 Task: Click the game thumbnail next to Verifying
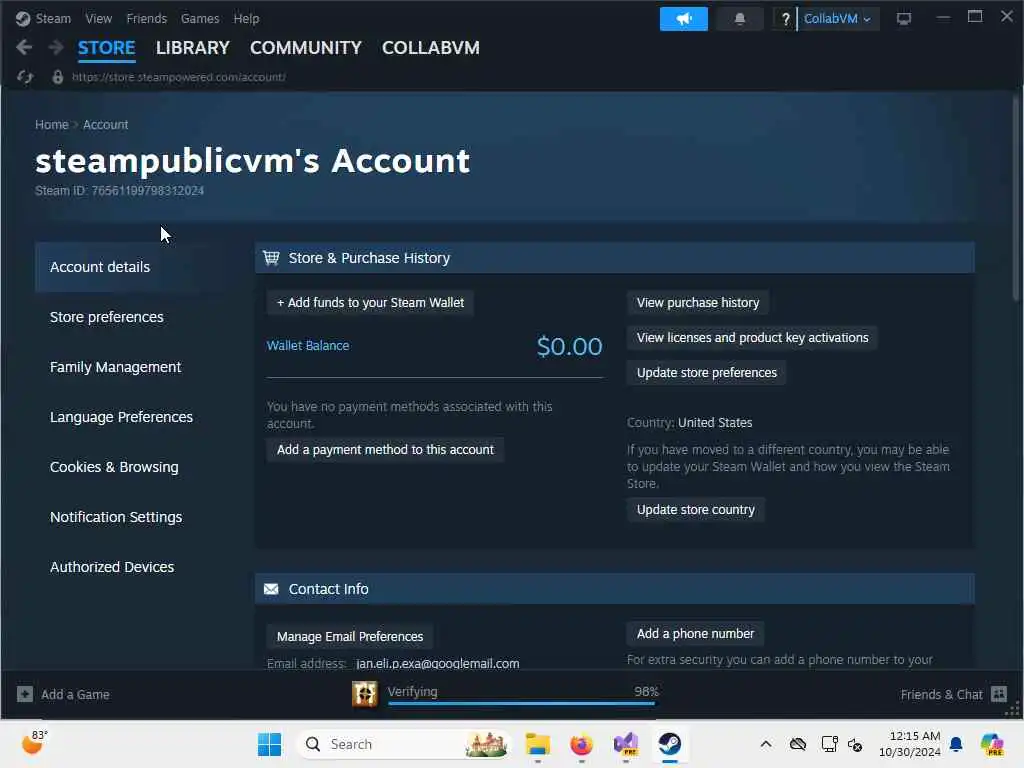tap(364, 694)
